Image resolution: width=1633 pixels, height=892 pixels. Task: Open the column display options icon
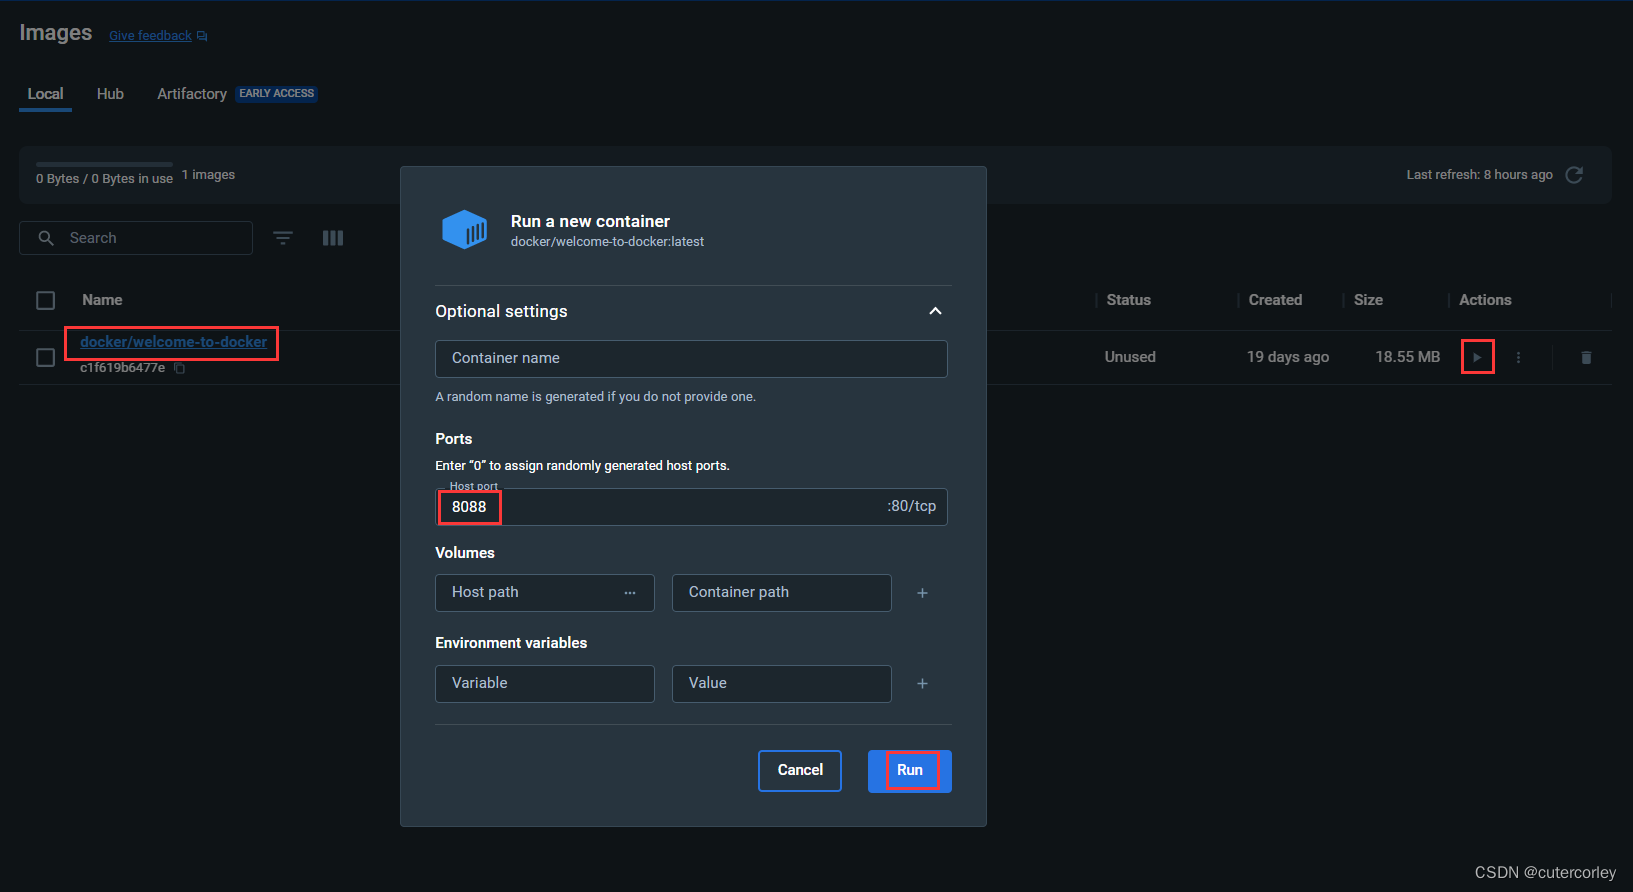pos(333,238)
